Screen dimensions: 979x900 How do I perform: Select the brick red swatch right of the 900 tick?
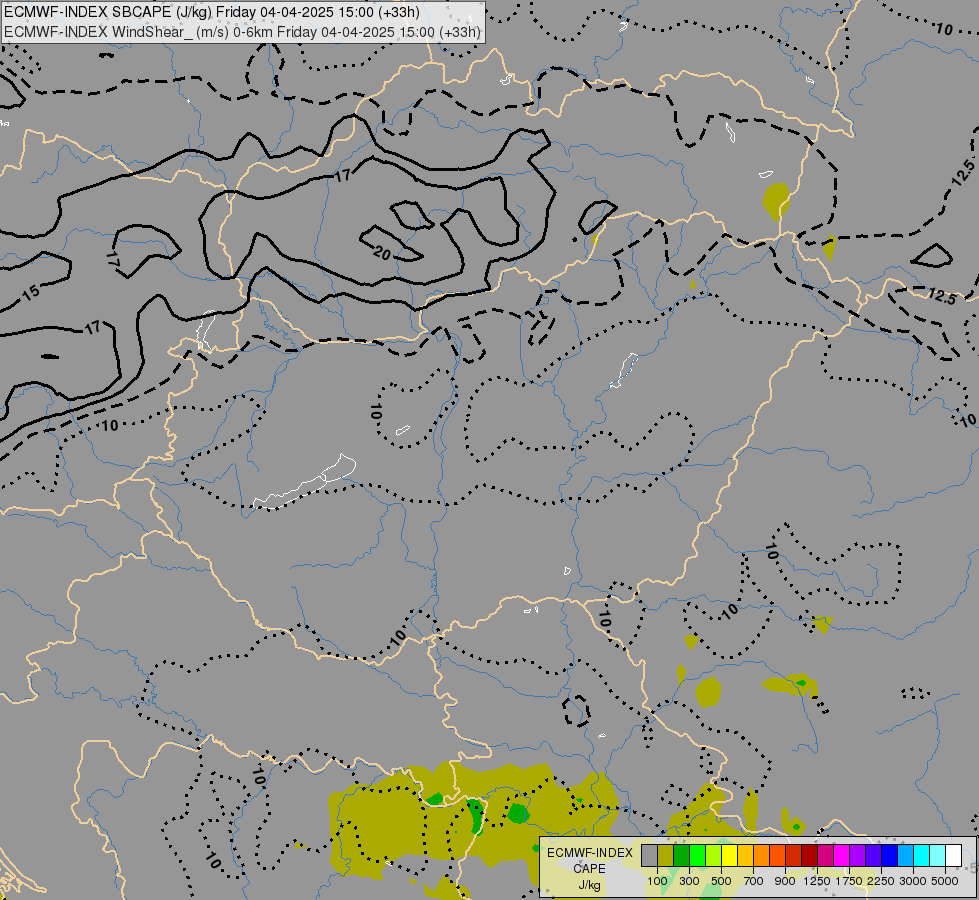794,856
